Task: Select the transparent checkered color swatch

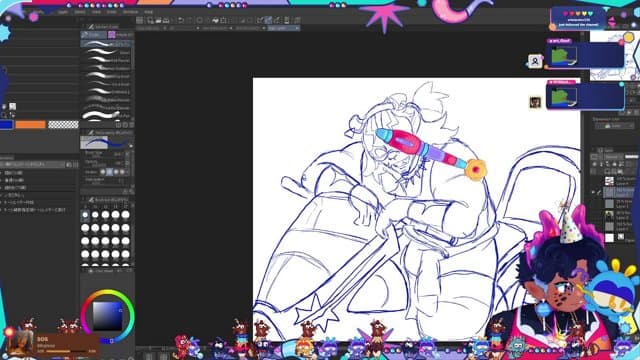Action: pos(63,124)
